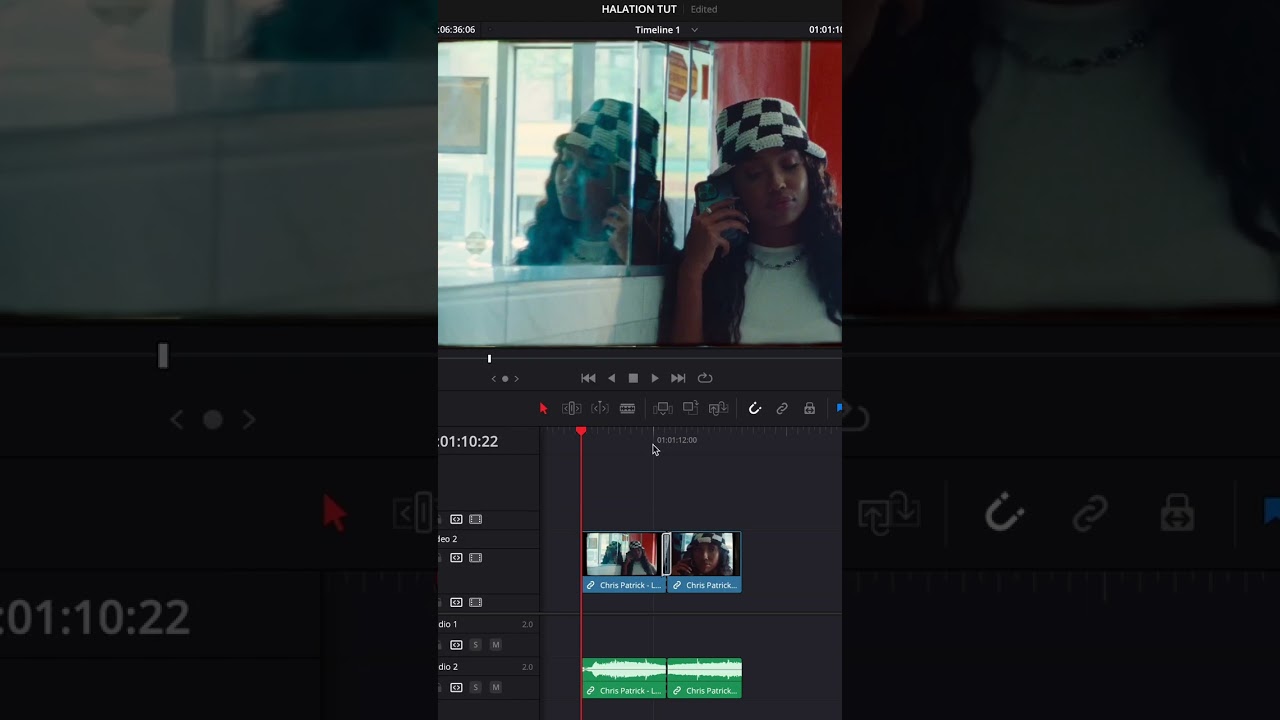Click the Audio 2 track name
The image size is (1280, 720).
click(x=447, y=667)
